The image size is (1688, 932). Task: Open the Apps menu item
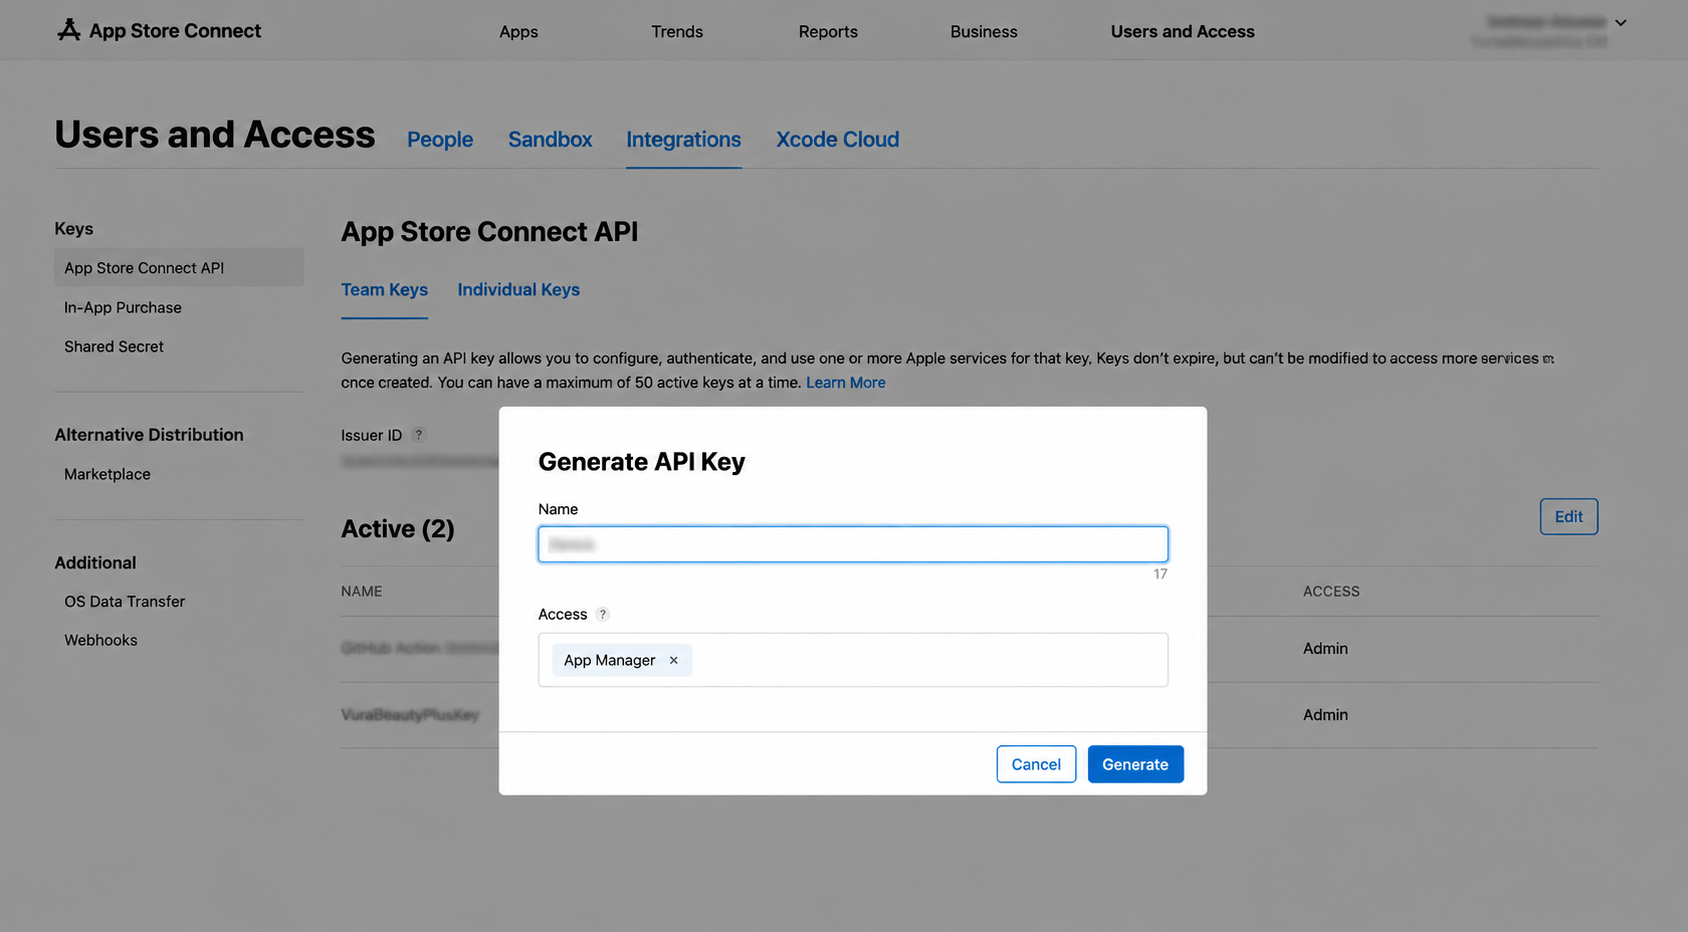pyautogui.click(x=518, y=31)
